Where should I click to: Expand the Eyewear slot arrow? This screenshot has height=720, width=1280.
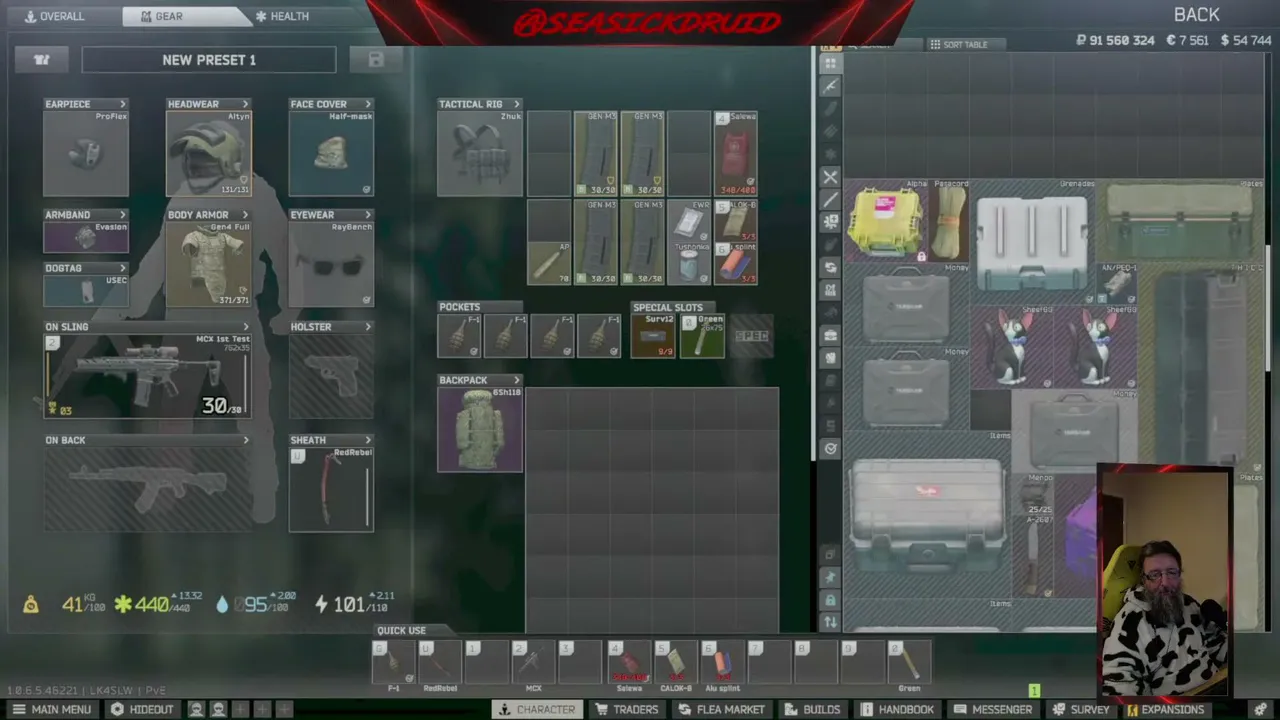tap(368, 215)
